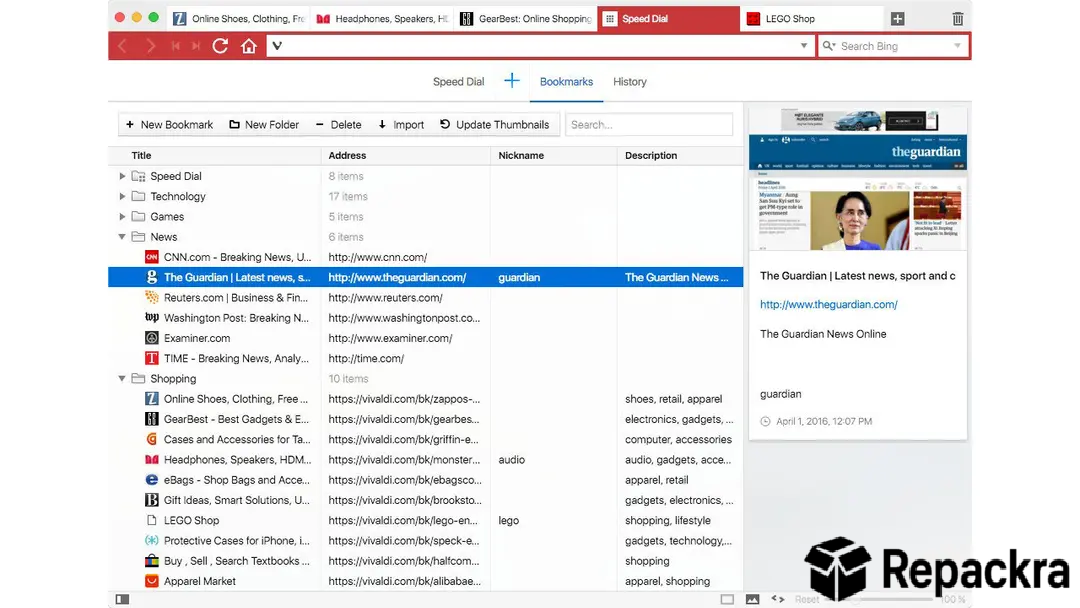
Task: Click the CNN favicon in list
Action: click(152, 257)
